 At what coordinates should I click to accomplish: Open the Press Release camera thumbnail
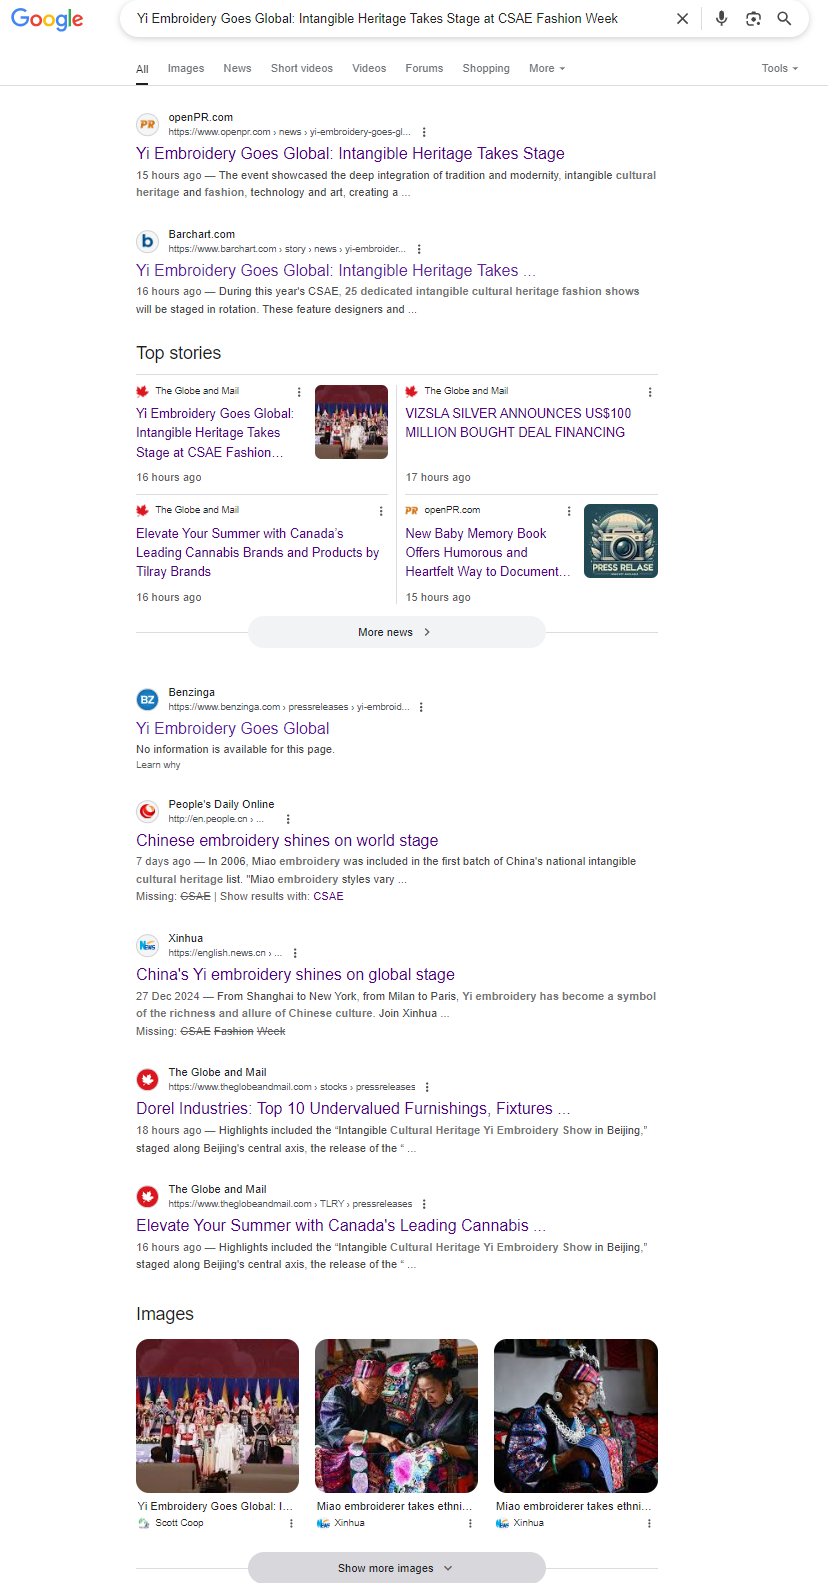(620, 541)
